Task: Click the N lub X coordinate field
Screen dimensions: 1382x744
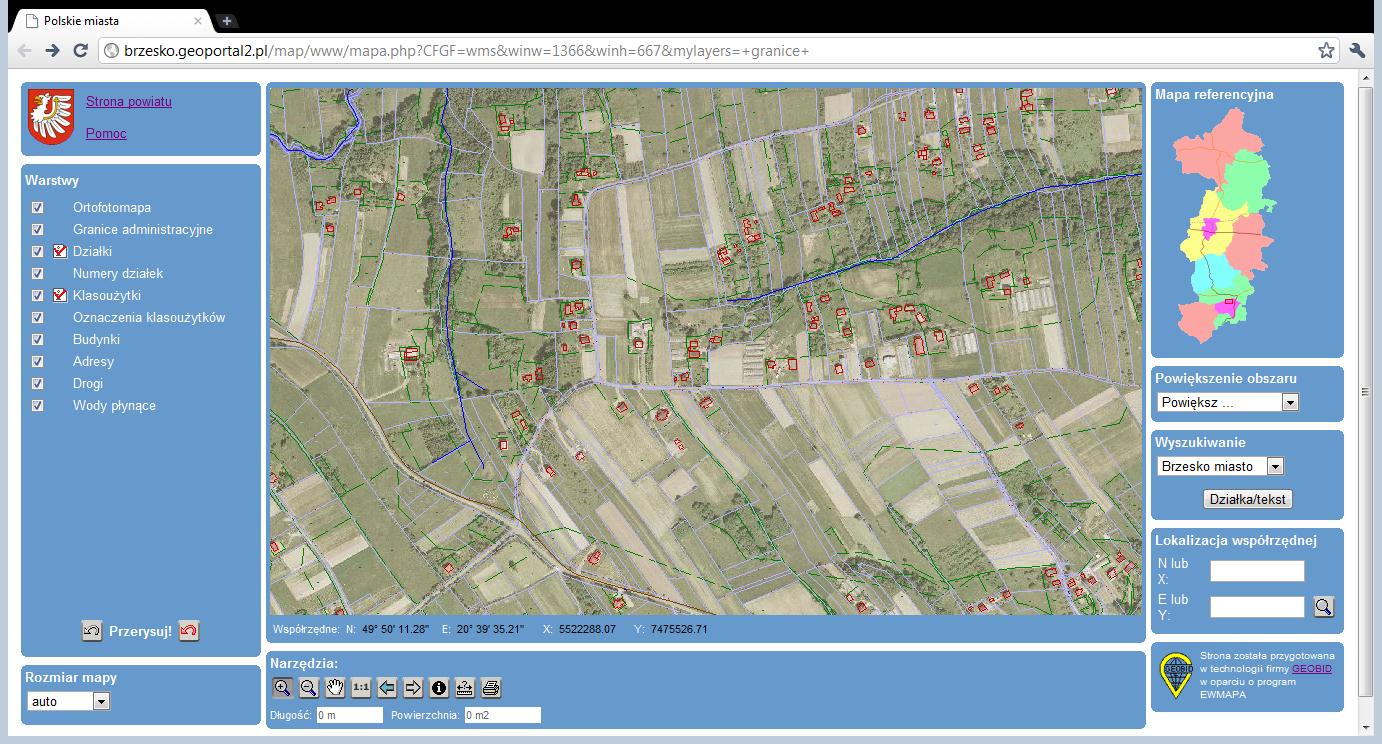Action: click(1257, 571)
